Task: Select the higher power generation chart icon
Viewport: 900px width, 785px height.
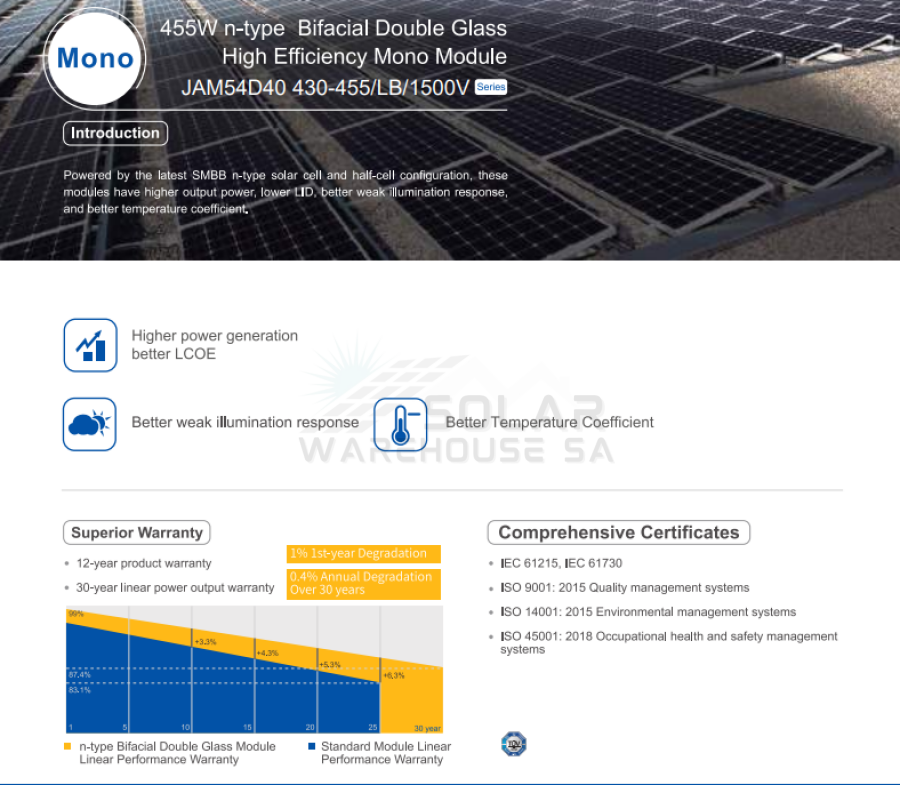Action: point(91,345)
